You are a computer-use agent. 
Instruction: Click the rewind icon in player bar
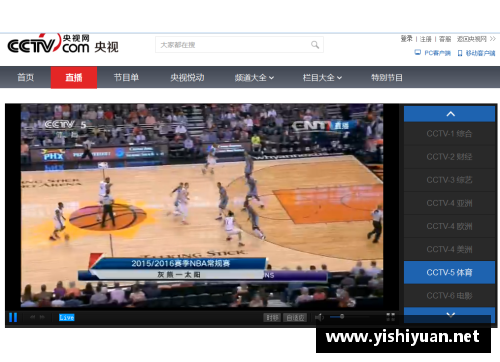(33, 317)
